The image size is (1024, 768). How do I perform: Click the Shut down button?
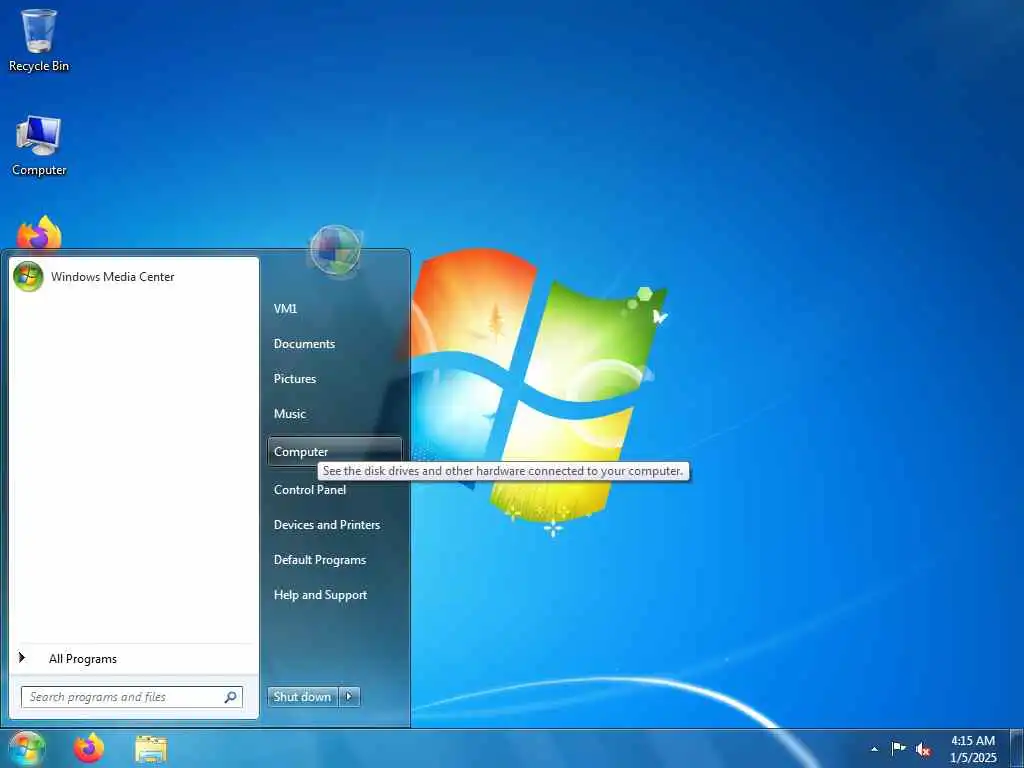pos(302,697)
